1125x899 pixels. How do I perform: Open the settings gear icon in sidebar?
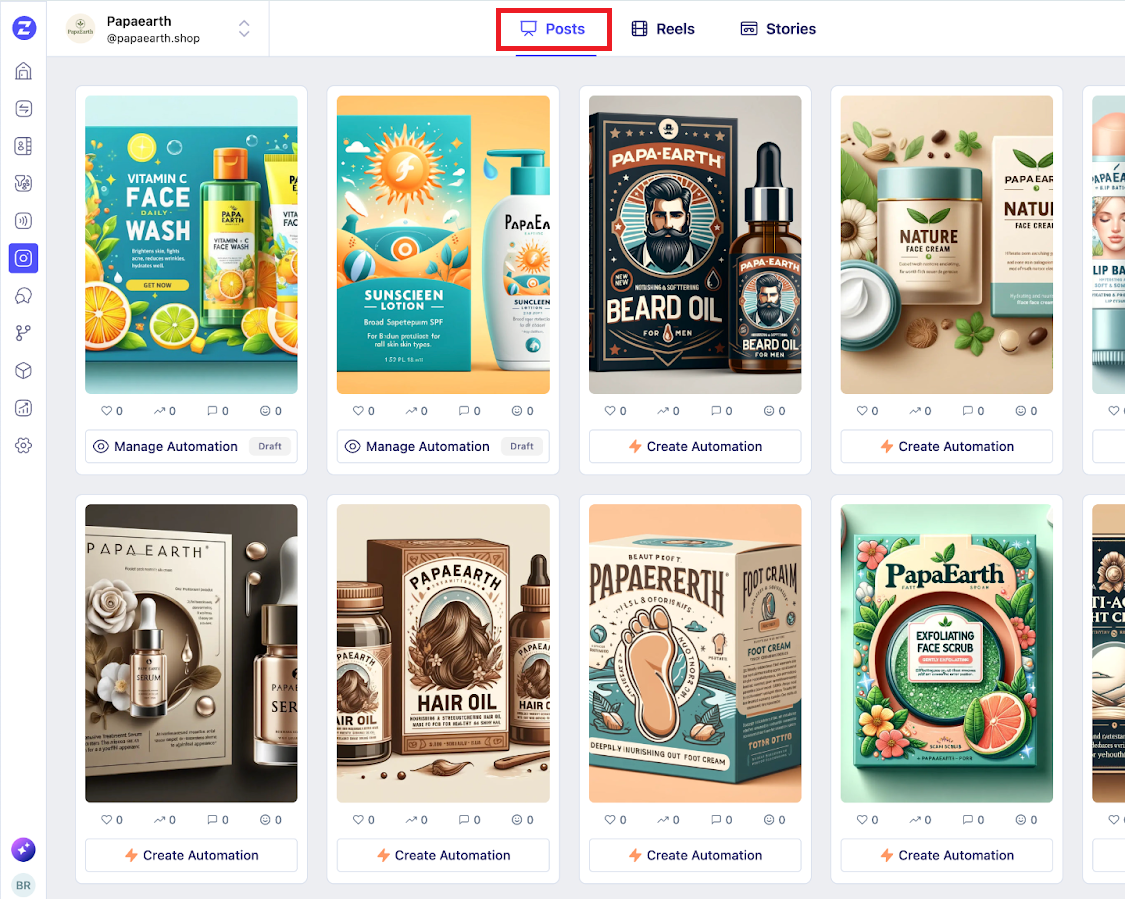(x=24, y=445)
